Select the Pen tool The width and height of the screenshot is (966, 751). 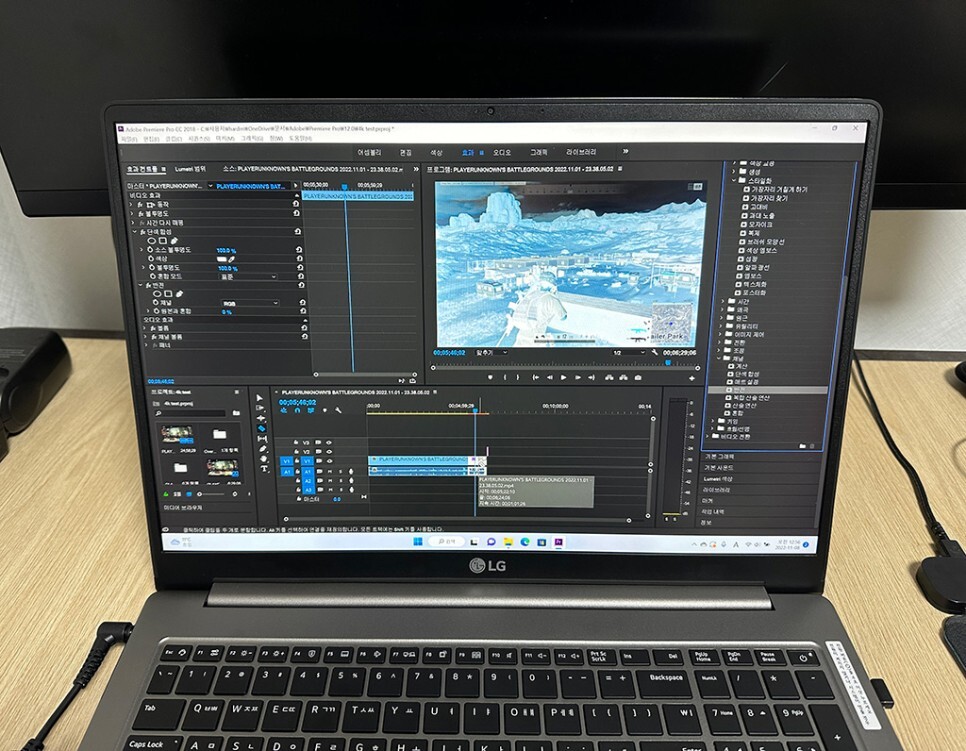[x=262, y=449]
